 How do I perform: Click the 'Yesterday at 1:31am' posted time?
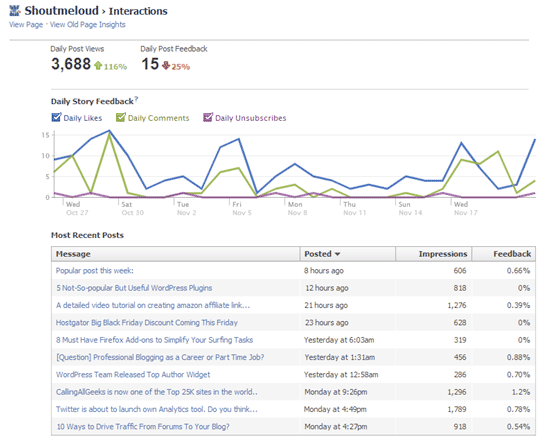tap(340, 357)
